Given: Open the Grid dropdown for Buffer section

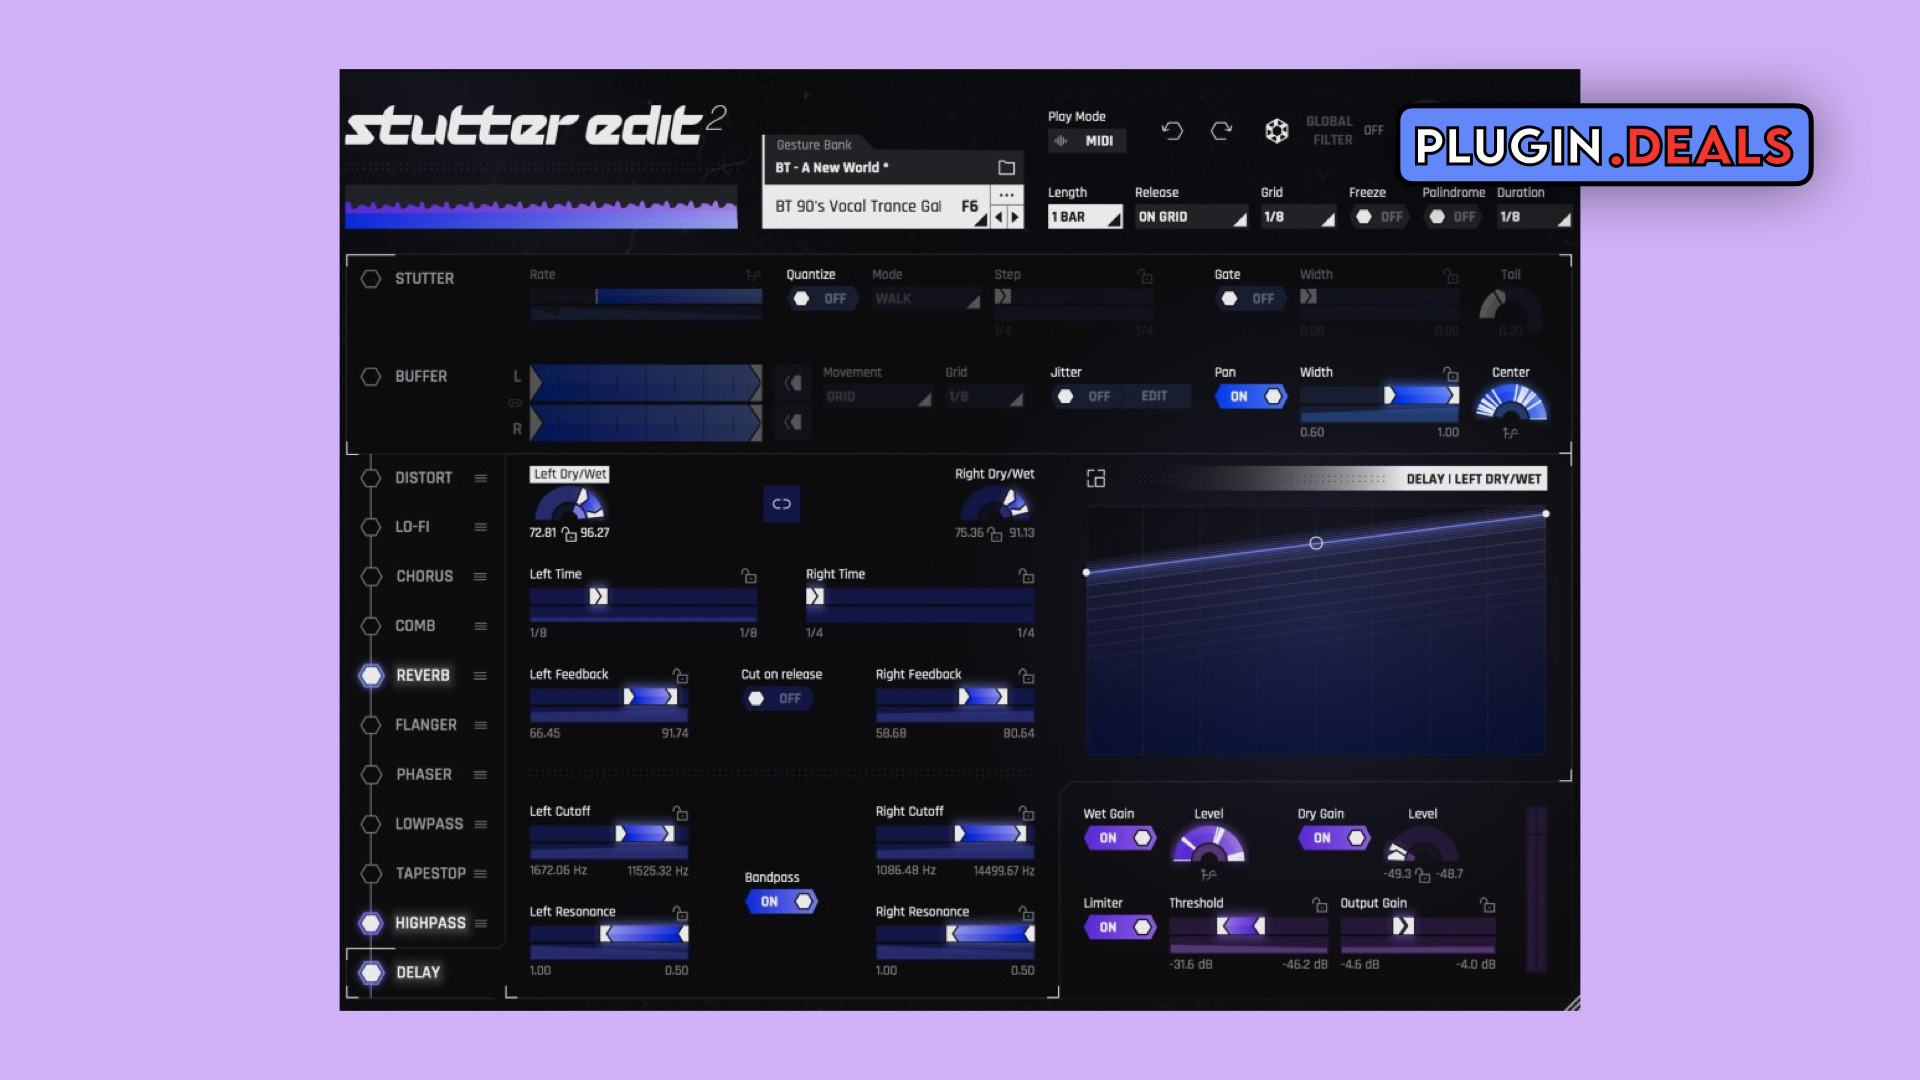Looking at the screenshot, I should (982, 396).
